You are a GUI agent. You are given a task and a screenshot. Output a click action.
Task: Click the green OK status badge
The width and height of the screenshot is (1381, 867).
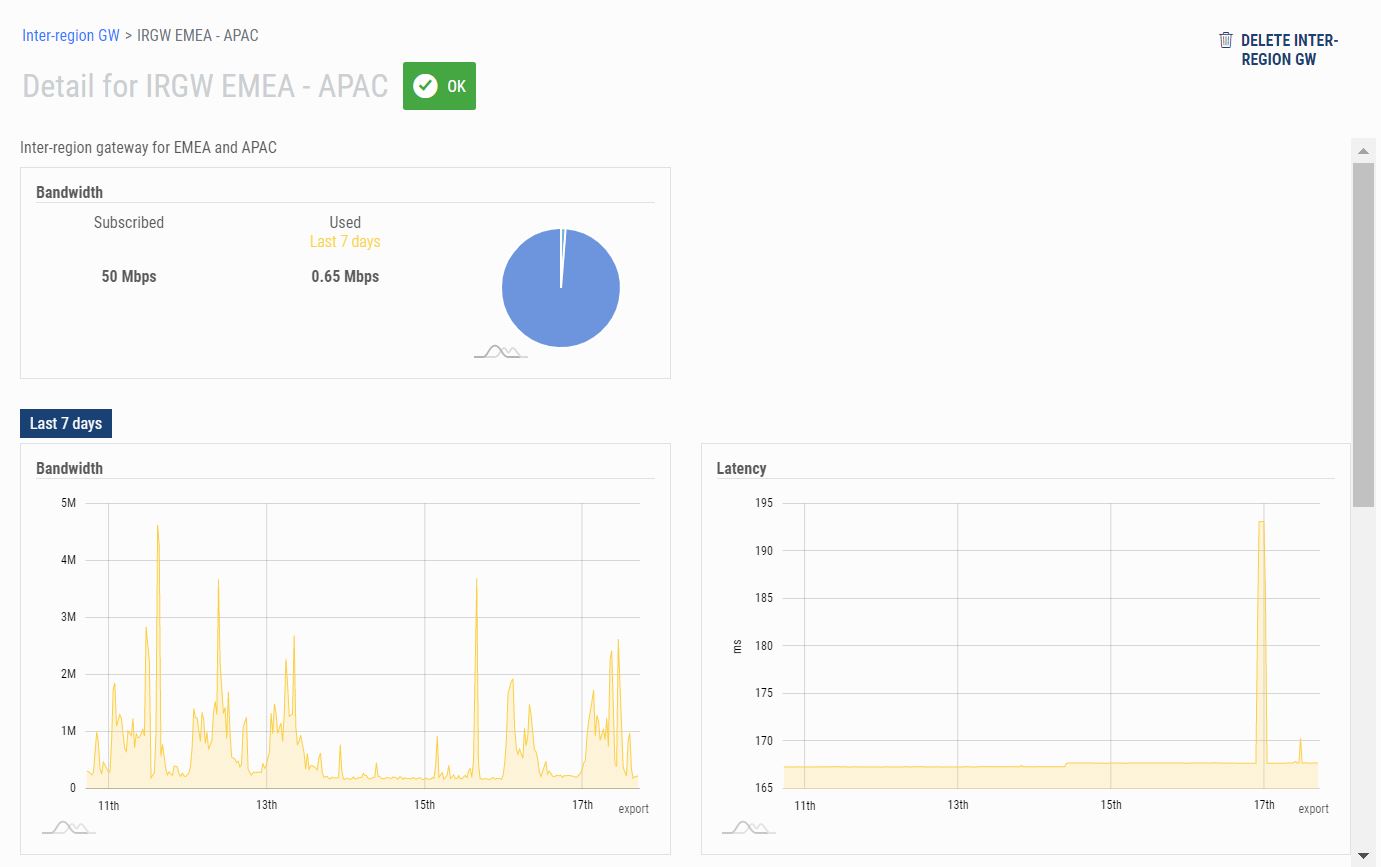pos(439,86)
